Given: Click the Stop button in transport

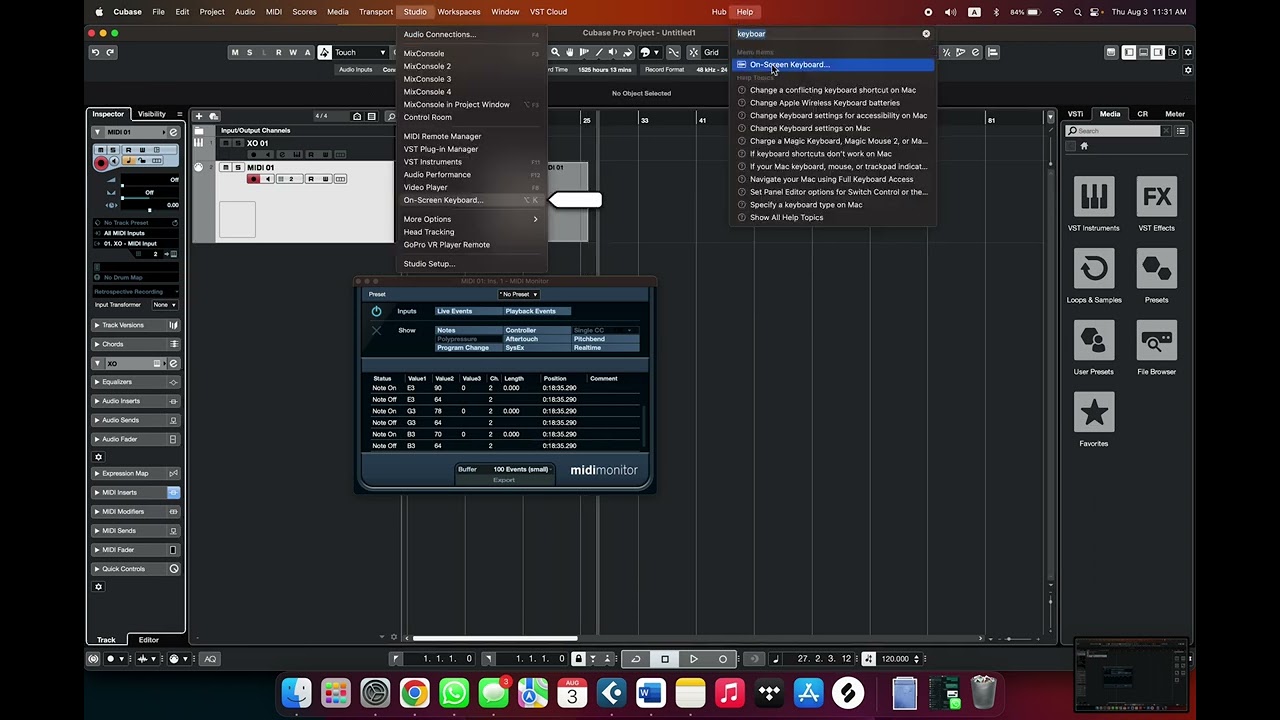Looking at the screenshot, I should (x=664, y=659).
